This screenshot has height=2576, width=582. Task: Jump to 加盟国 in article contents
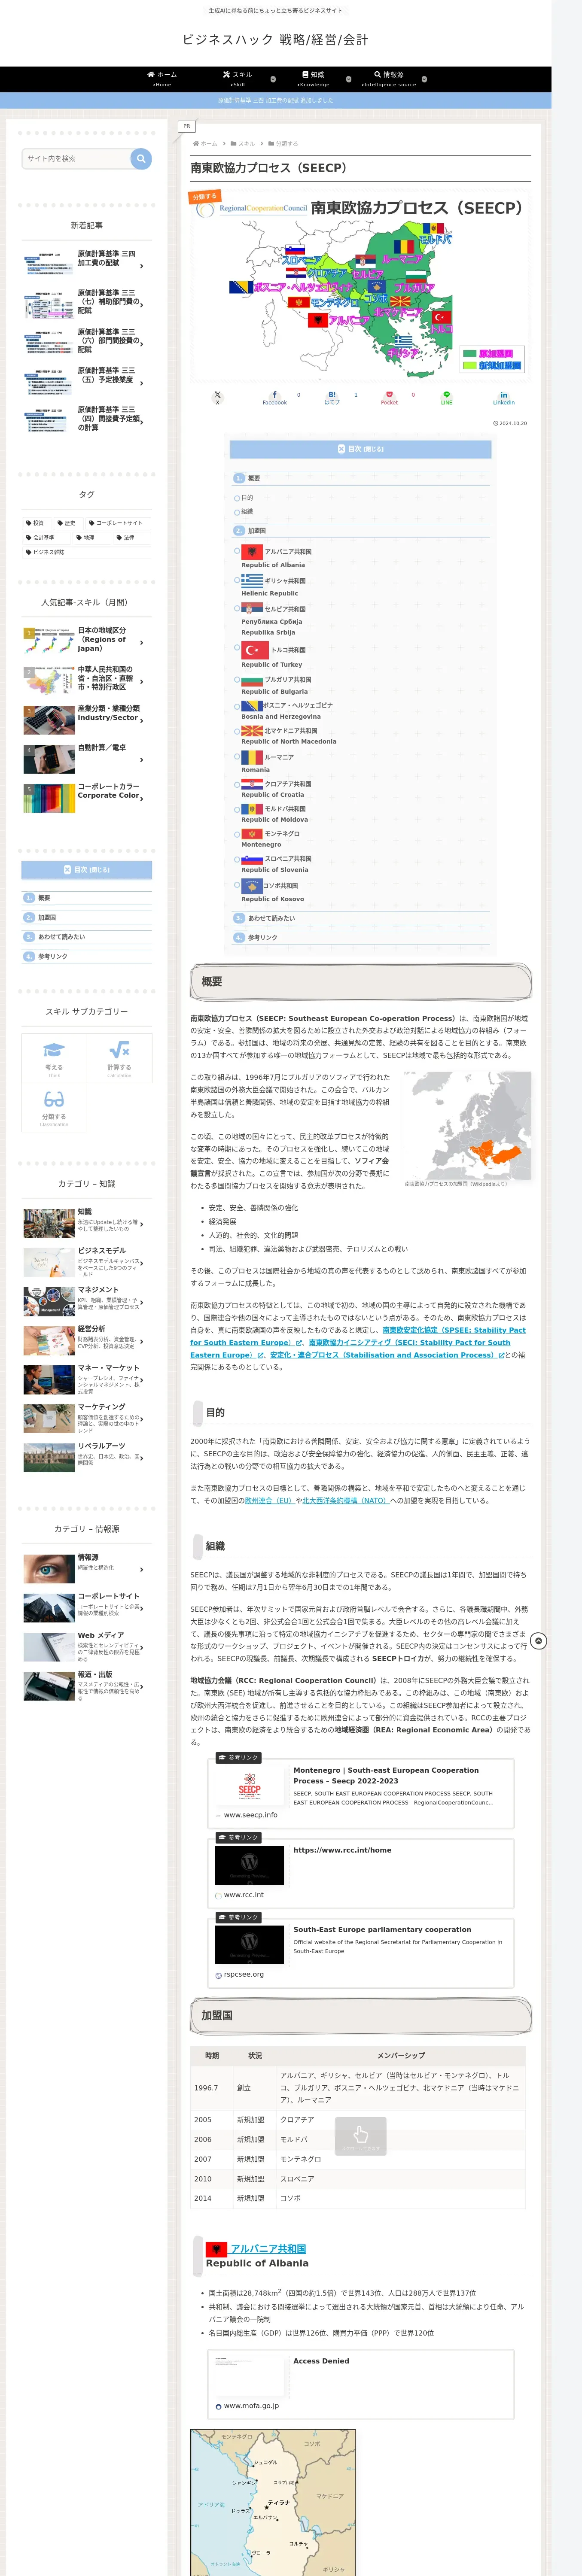point(257,531)
